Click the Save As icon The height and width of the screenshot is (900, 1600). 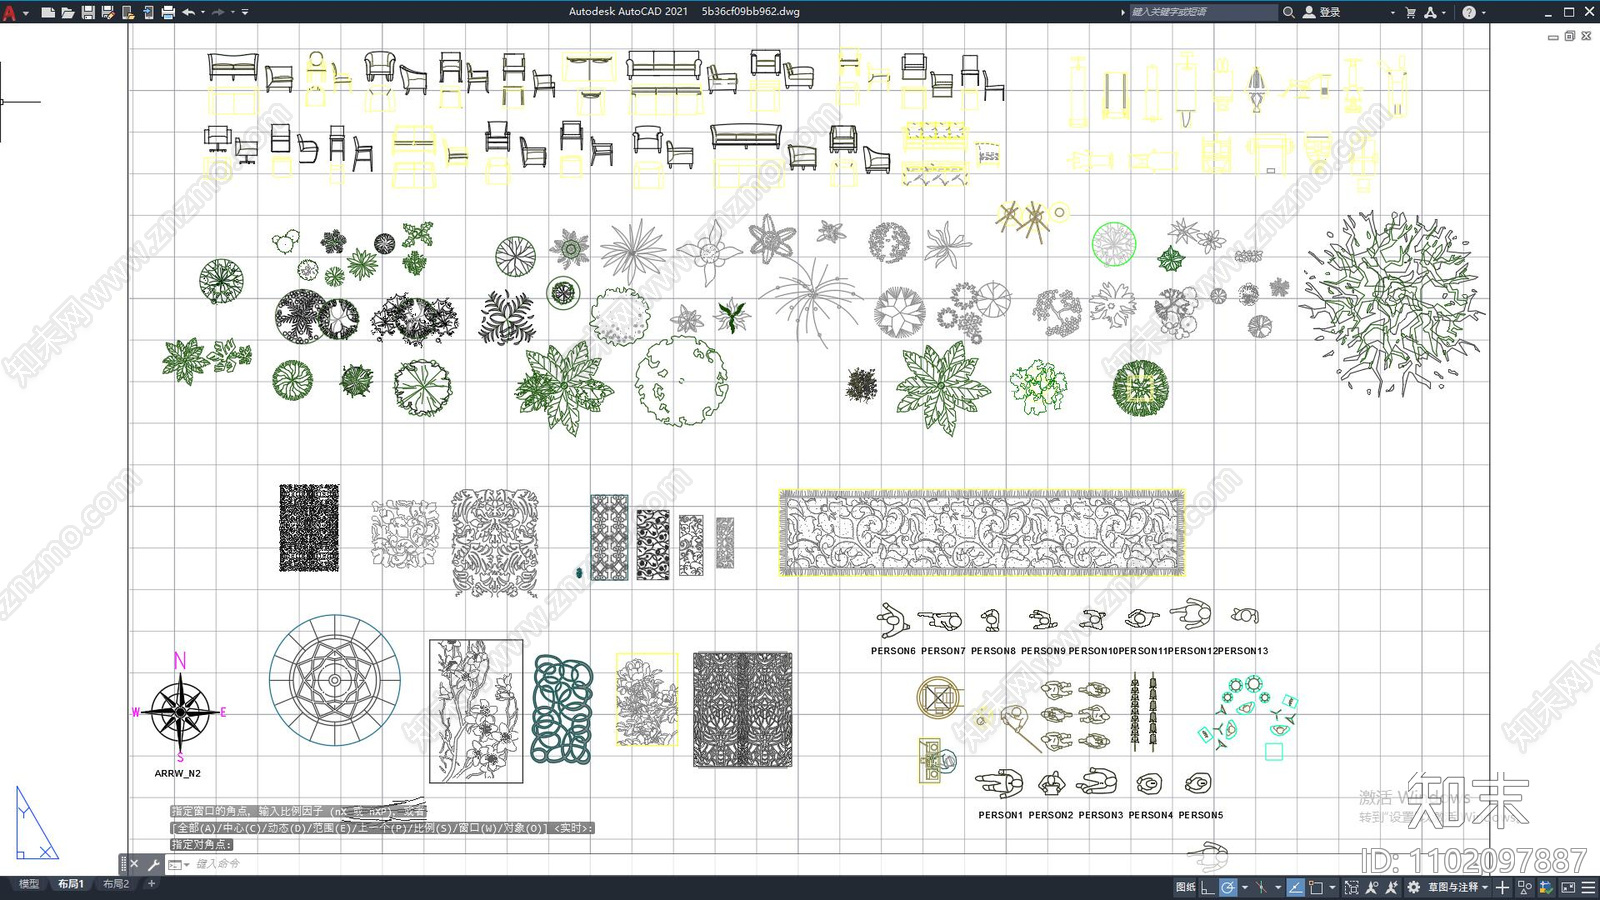(108, 12)
